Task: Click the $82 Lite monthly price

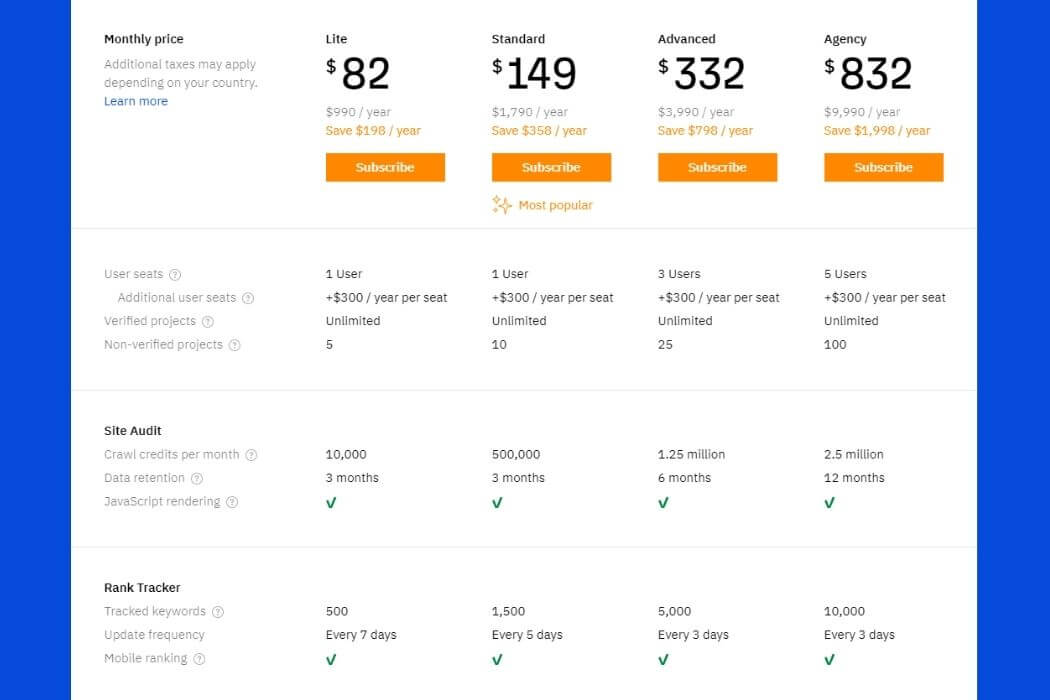Action: point(358,73)
